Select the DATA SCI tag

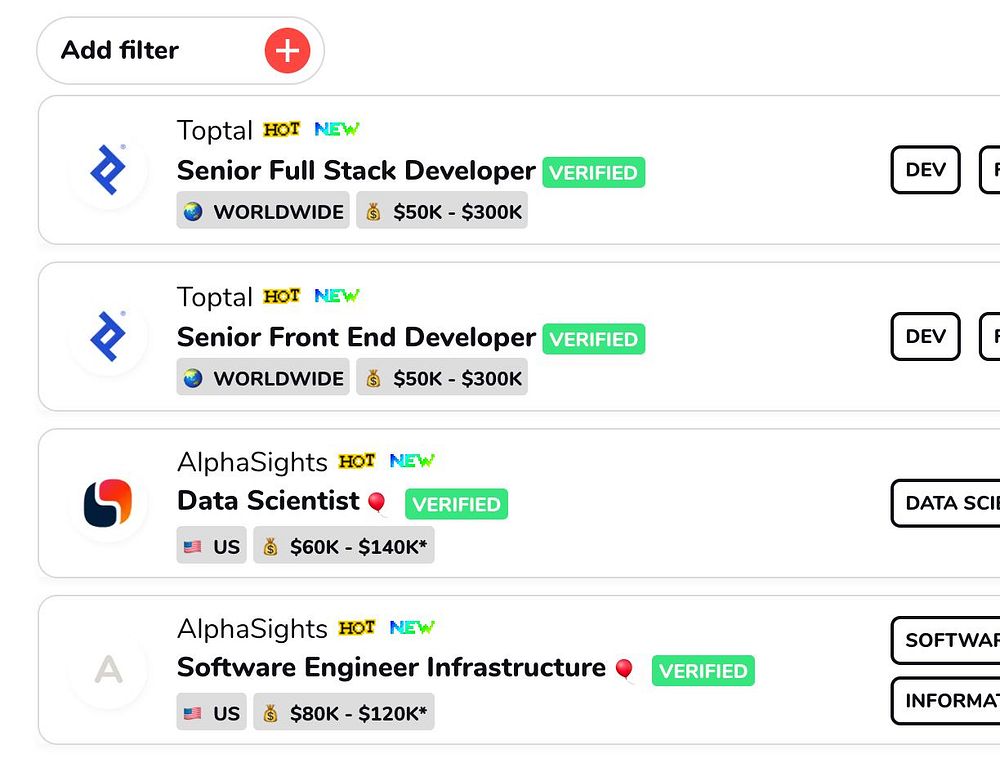tap(946, 503)
